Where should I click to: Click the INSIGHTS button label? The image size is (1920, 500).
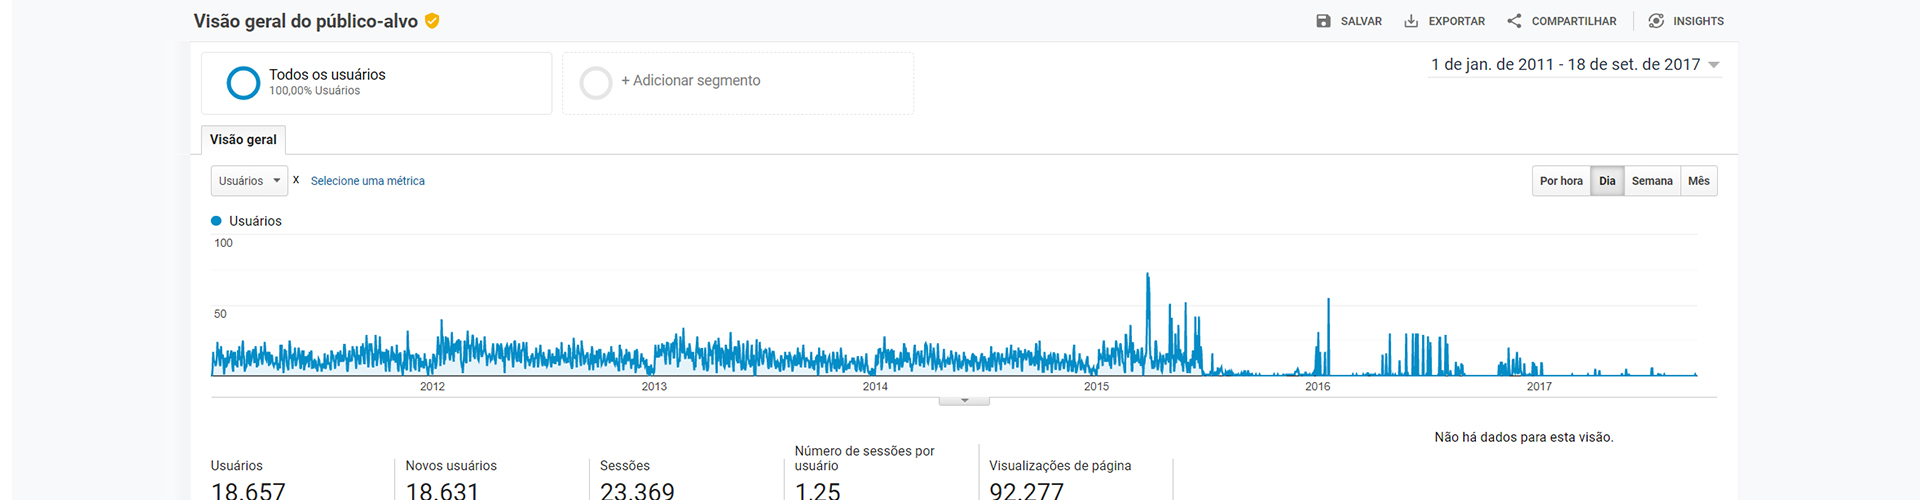point(1698,21)
